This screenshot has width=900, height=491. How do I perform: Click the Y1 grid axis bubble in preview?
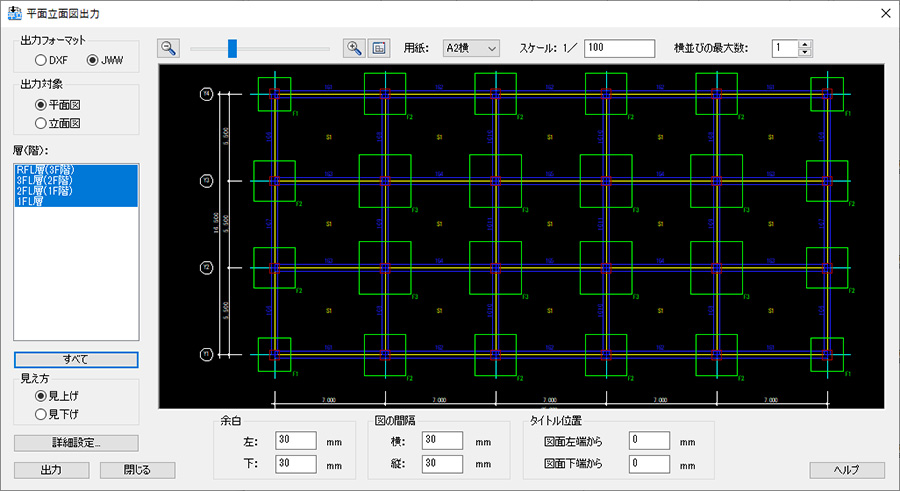pyautogui.click(x=207, y=354)
